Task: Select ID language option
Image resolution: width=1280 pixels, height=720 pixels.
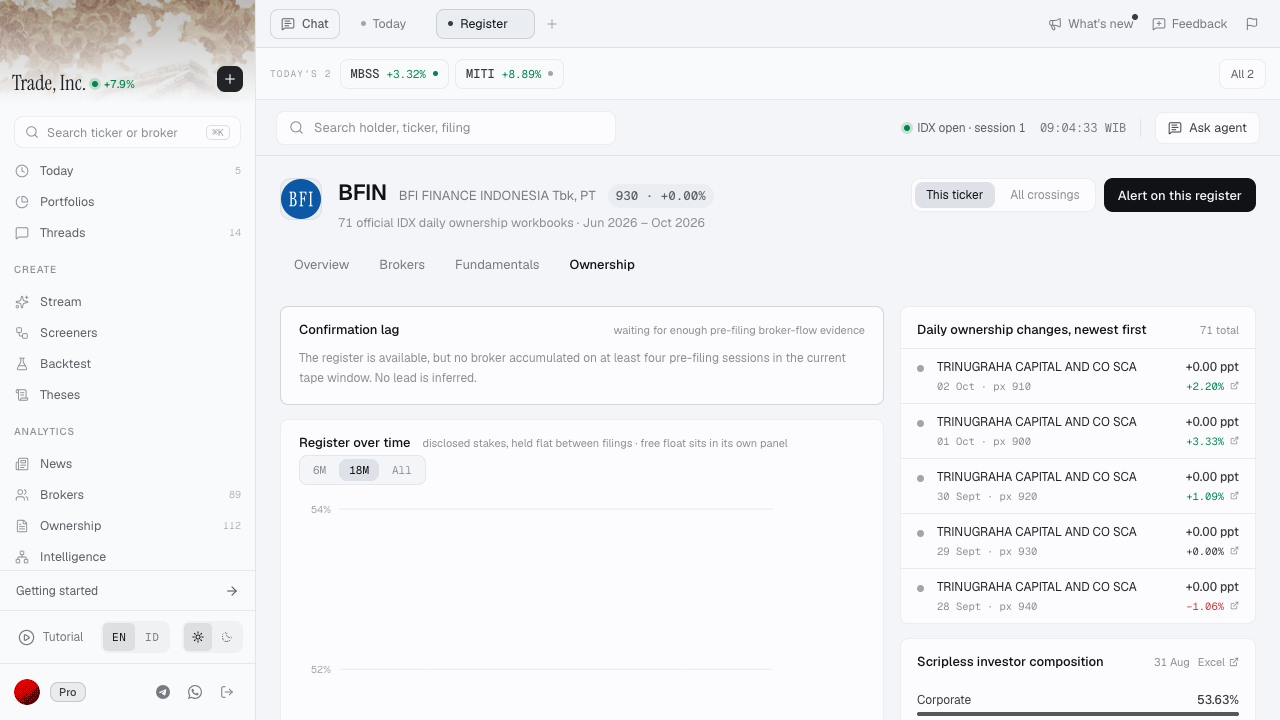Action: (152, 637)
